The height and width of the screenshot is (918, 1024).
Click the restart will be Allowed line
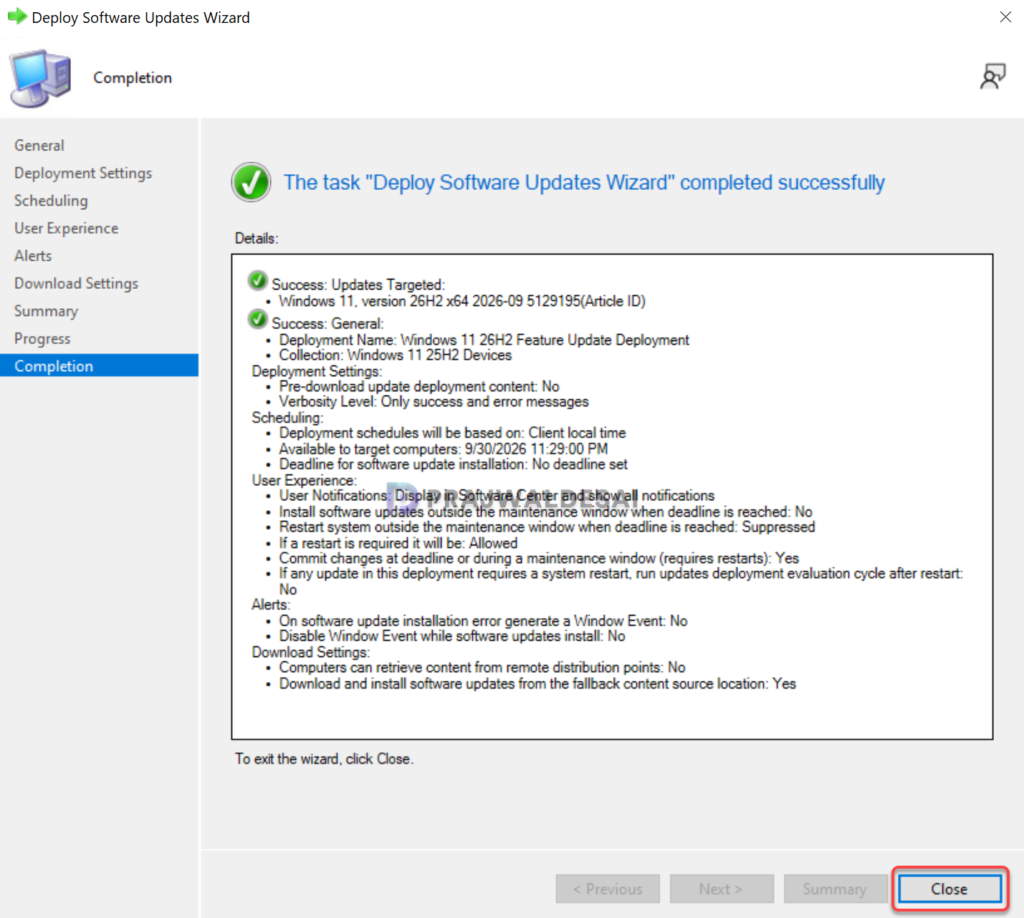point(398,543)
